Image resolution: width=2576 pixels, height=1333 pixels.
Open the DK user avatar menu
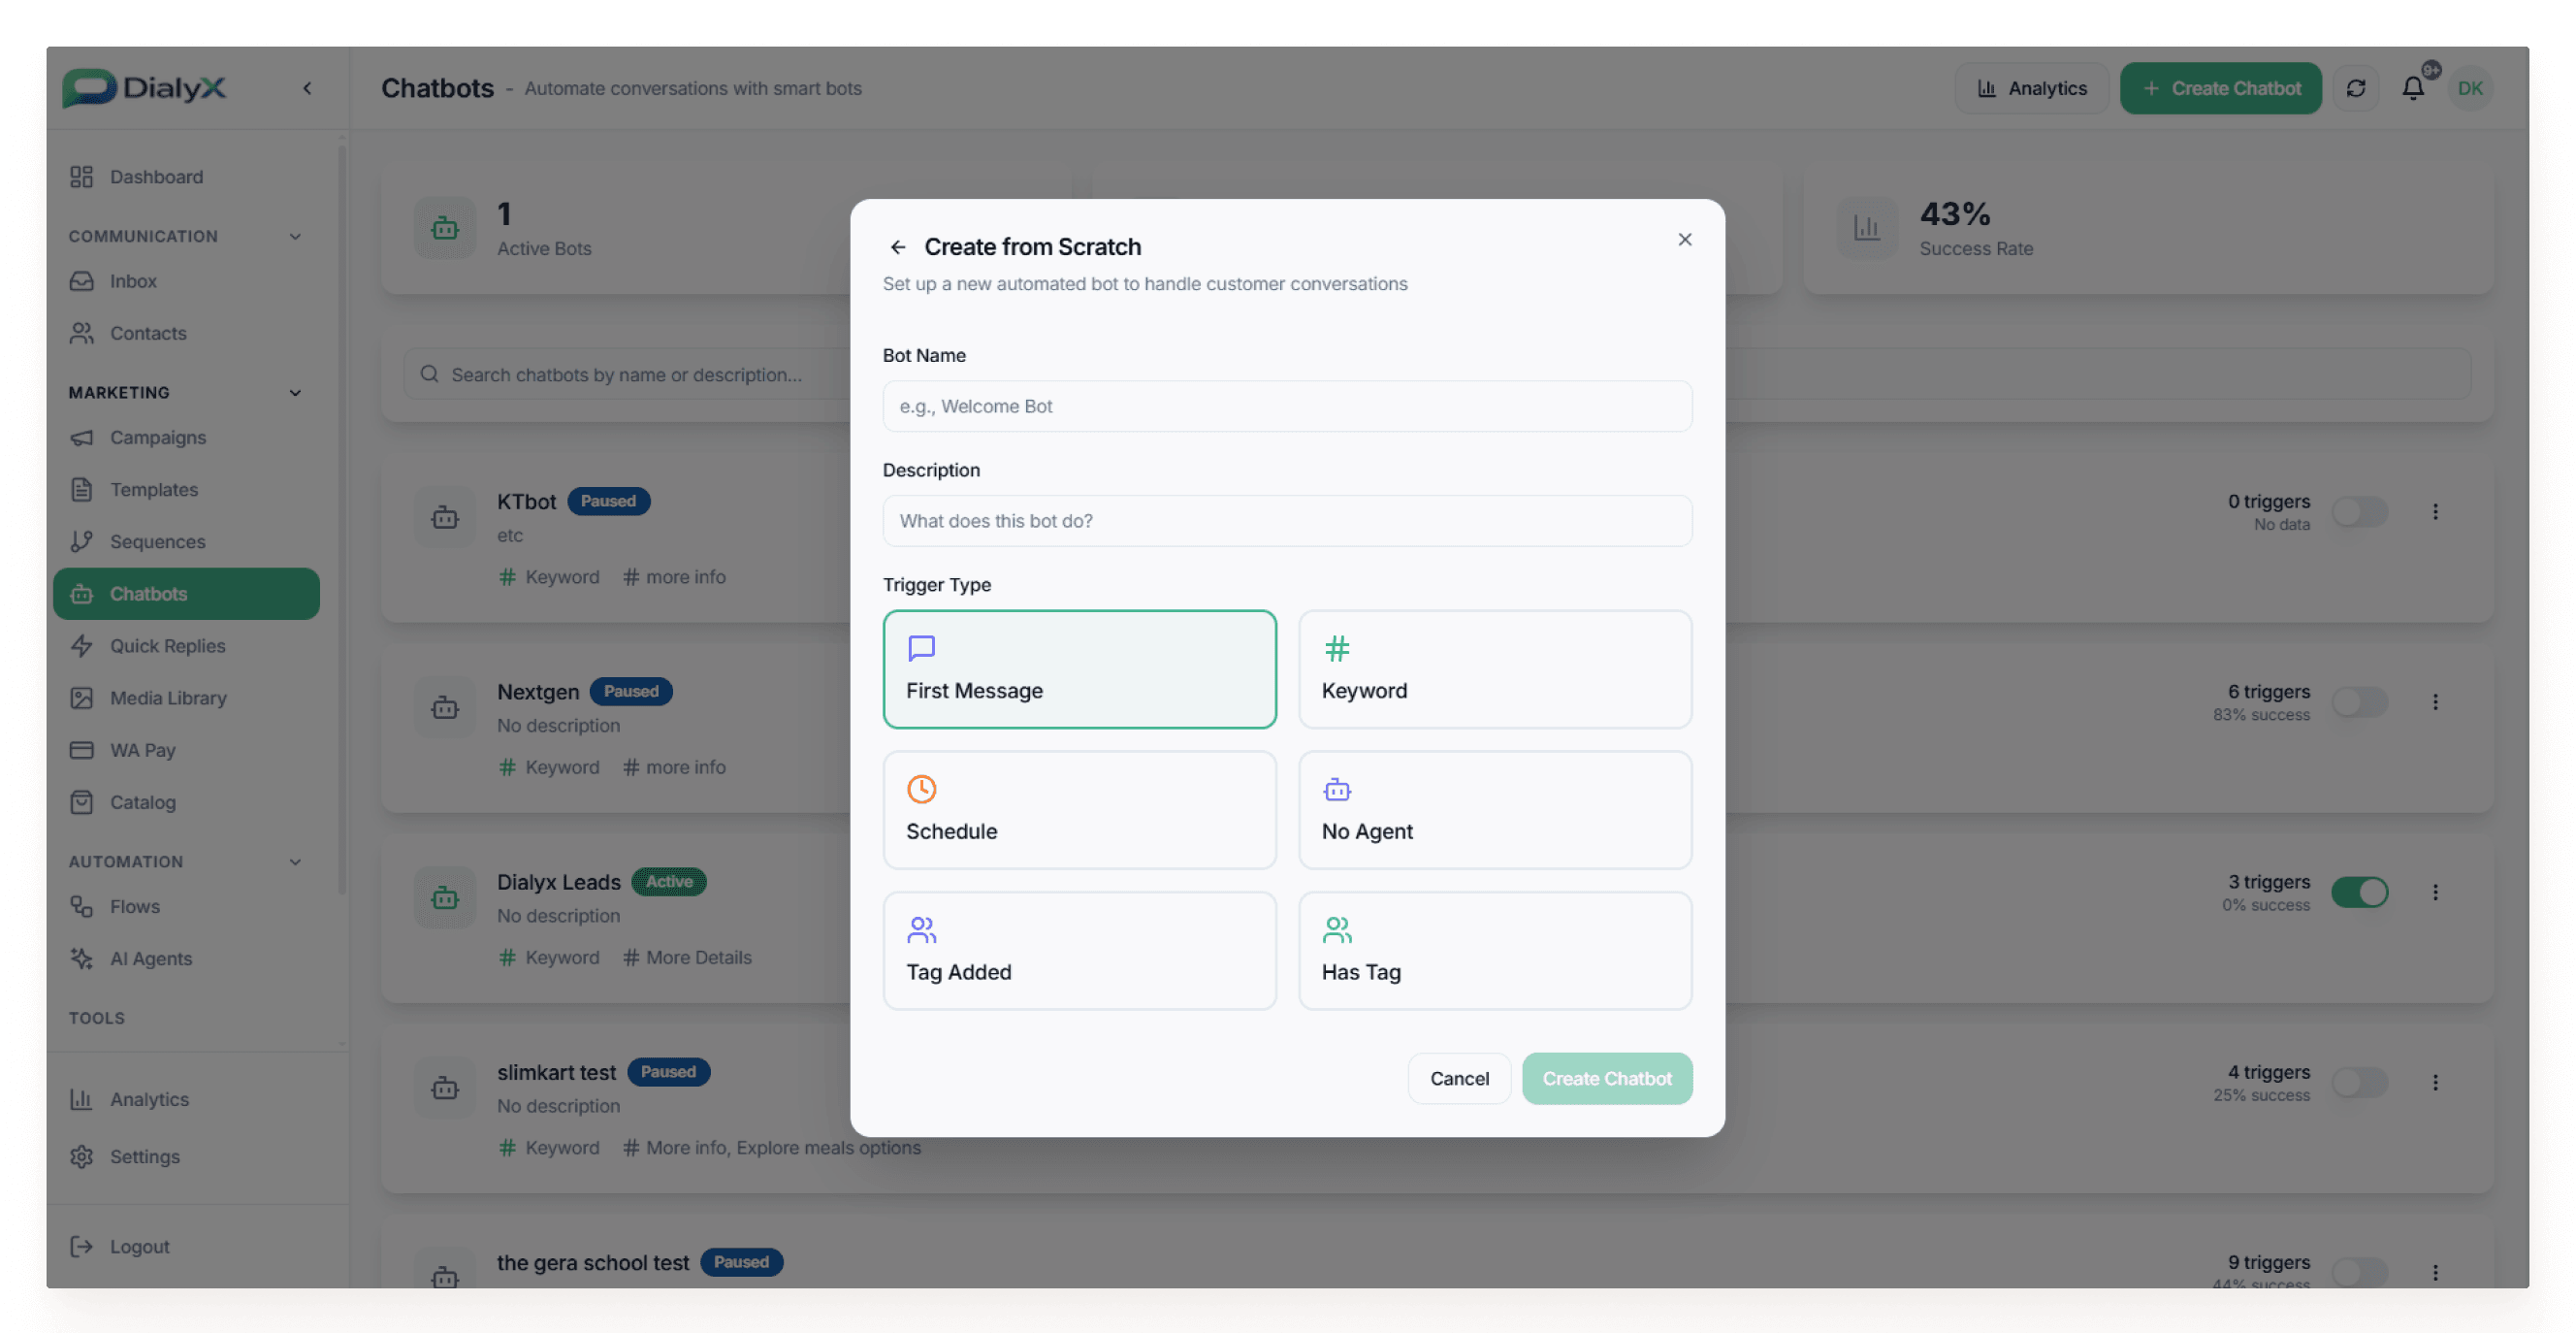coord(2469,88)
